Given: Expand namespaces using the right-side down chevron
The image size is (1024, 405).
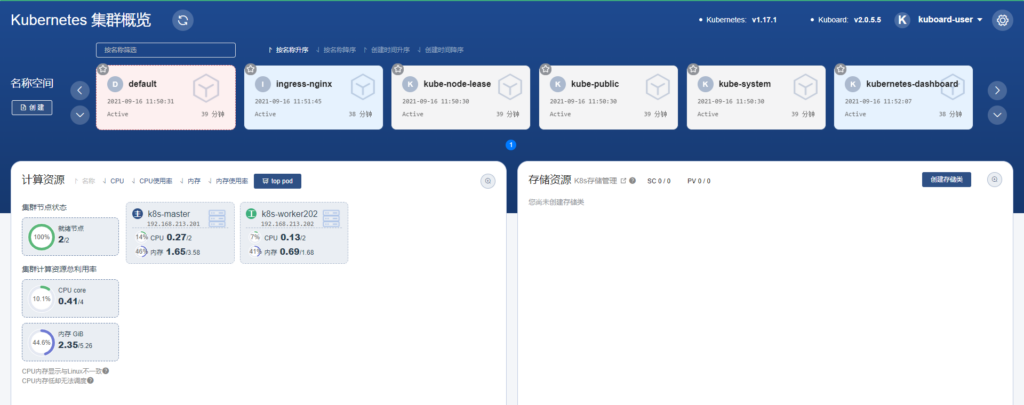Looking at the screenshot, I should pos(997,114).
